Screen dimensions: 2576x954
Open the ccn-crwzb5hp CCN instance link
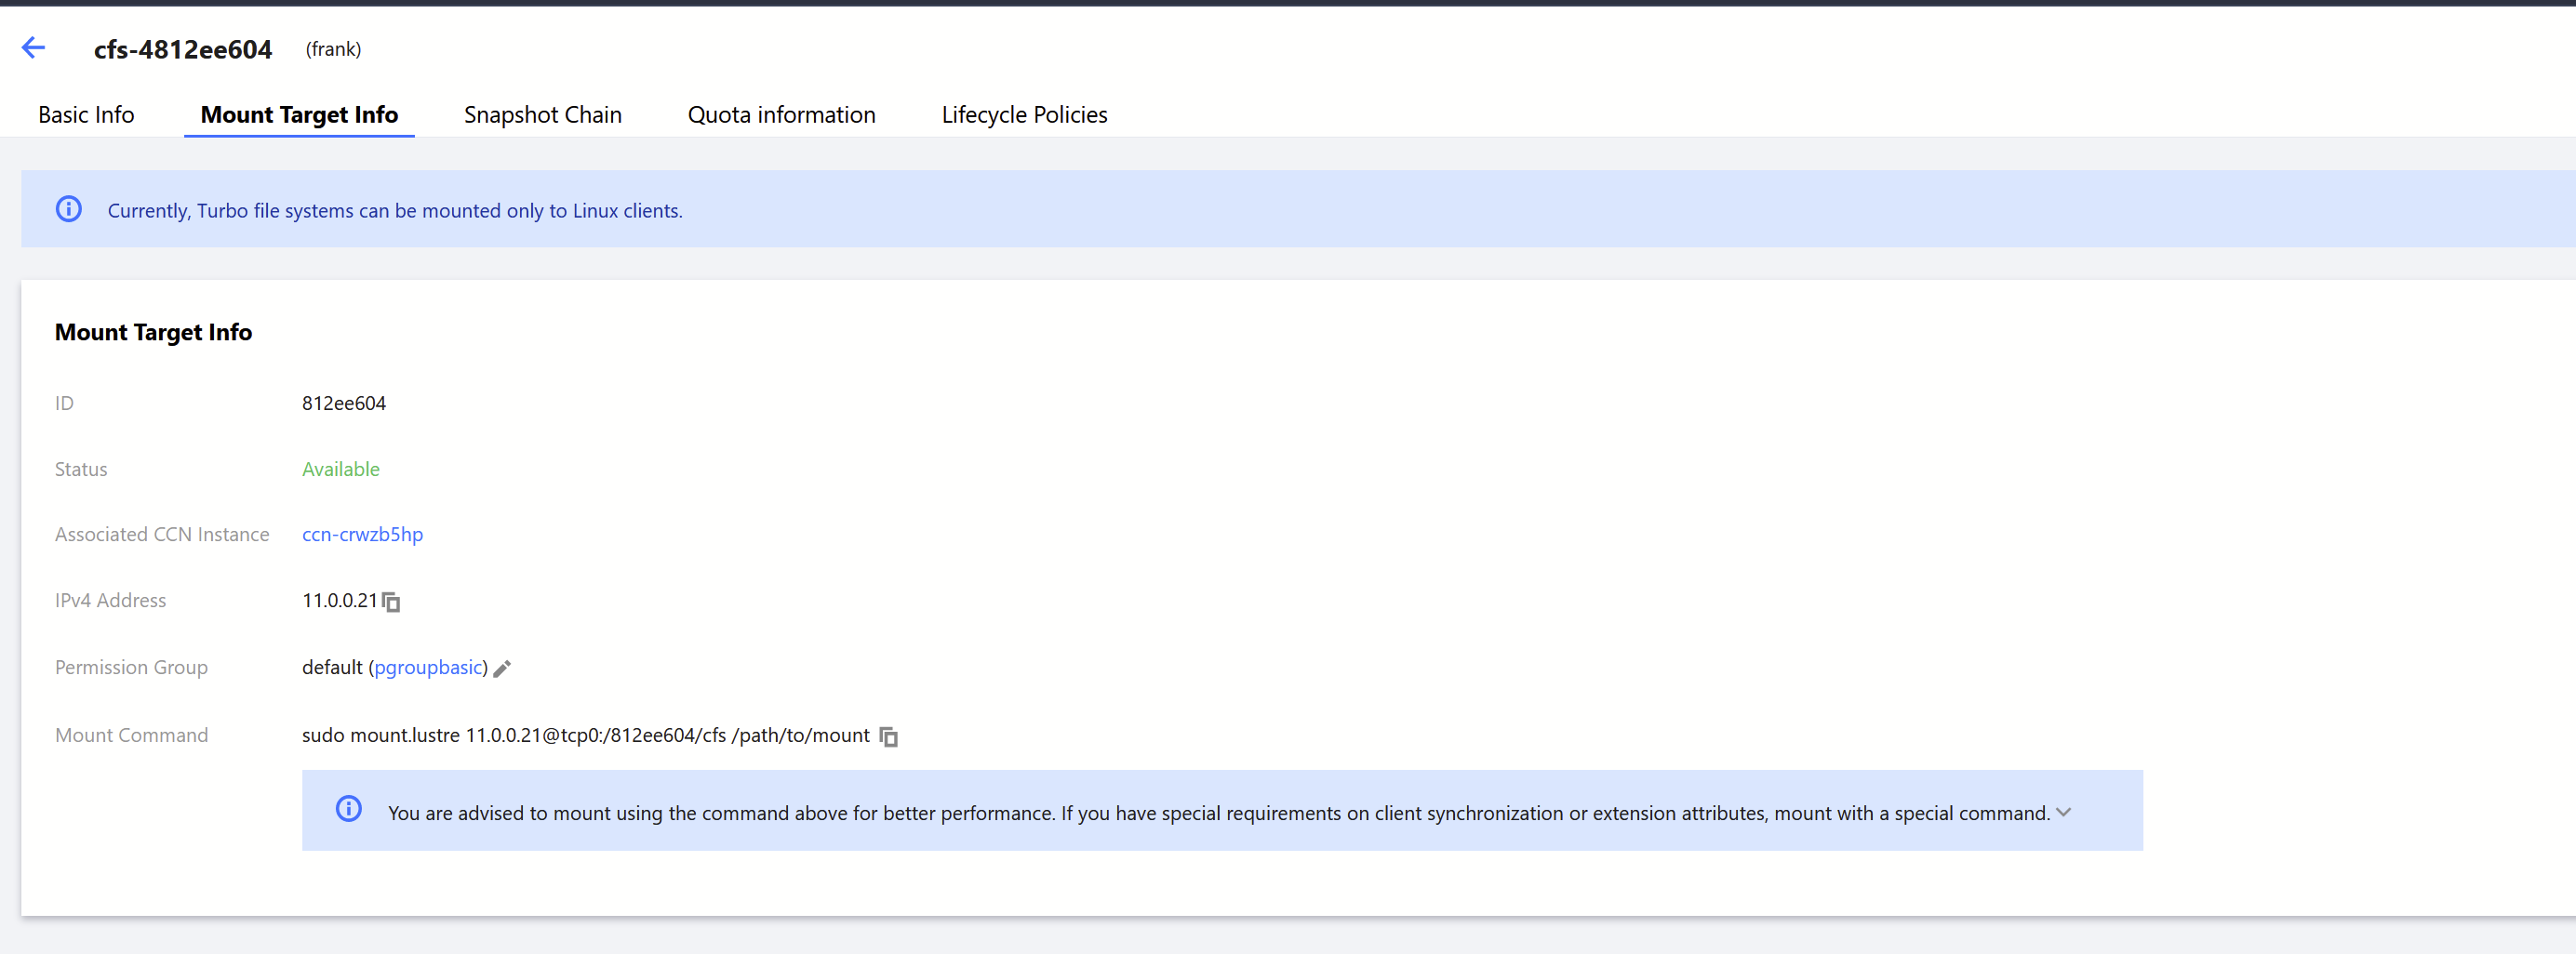coord(362,534)
